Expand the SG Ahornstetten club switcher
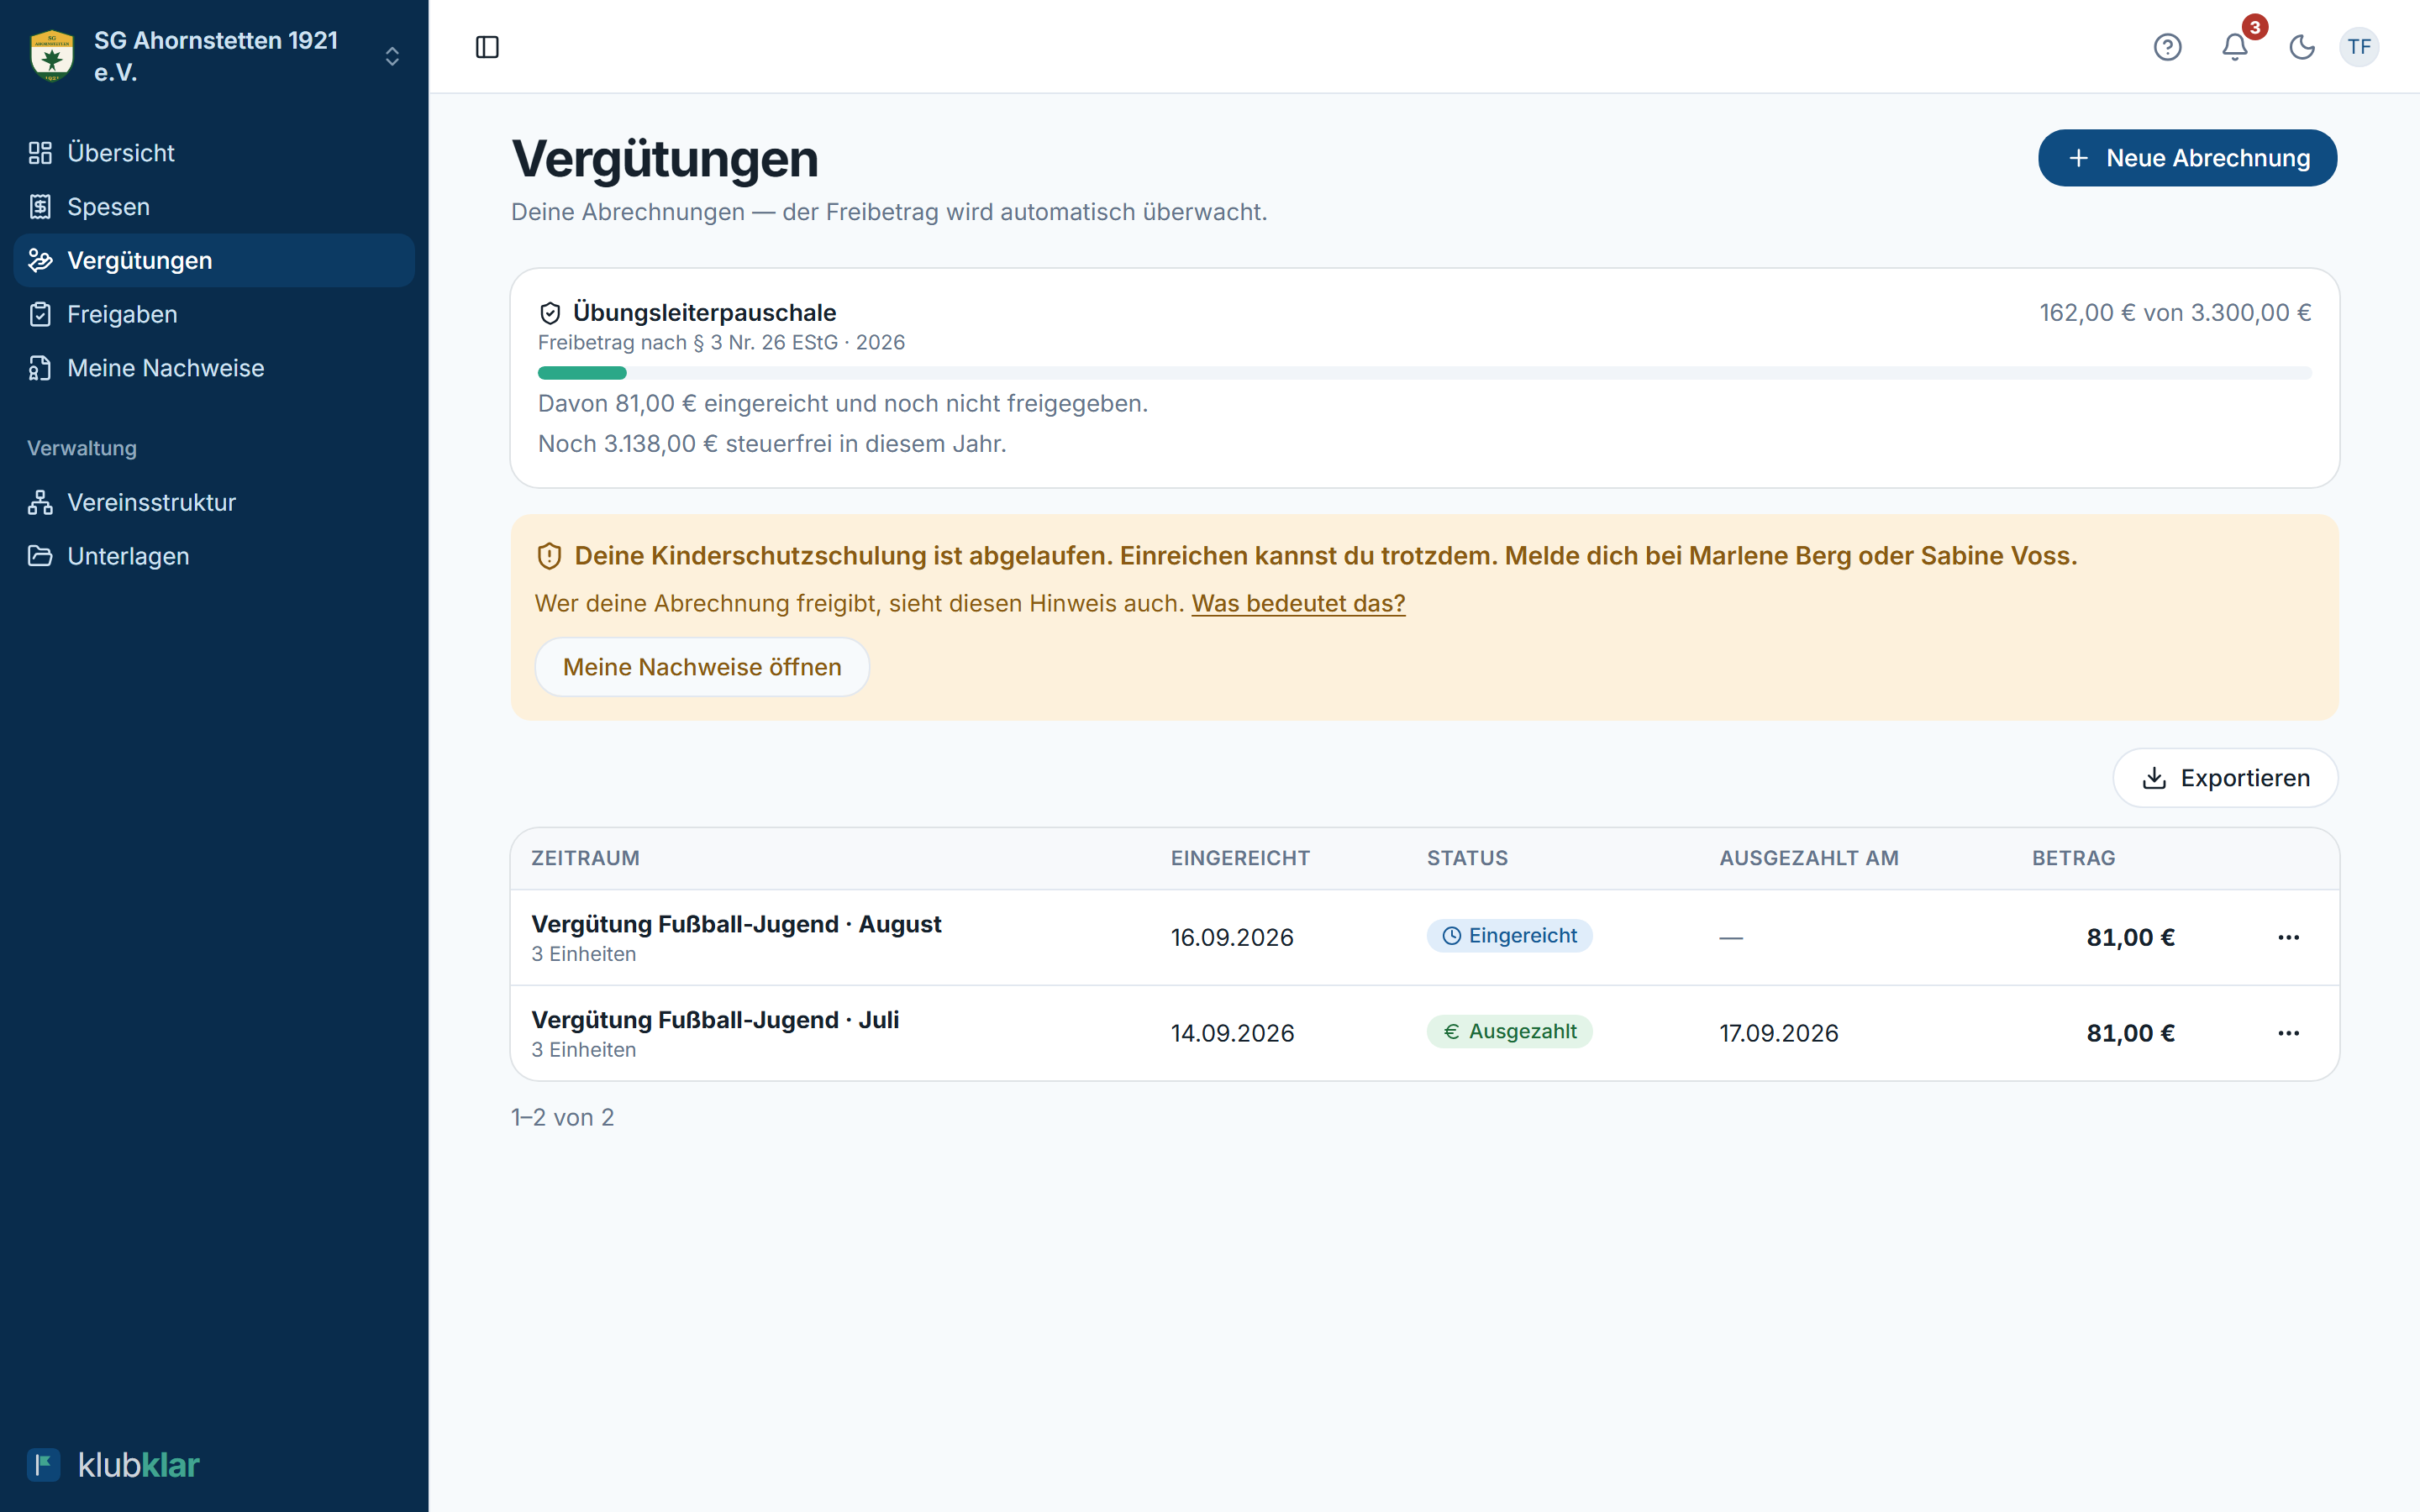 tap(392, 56)
